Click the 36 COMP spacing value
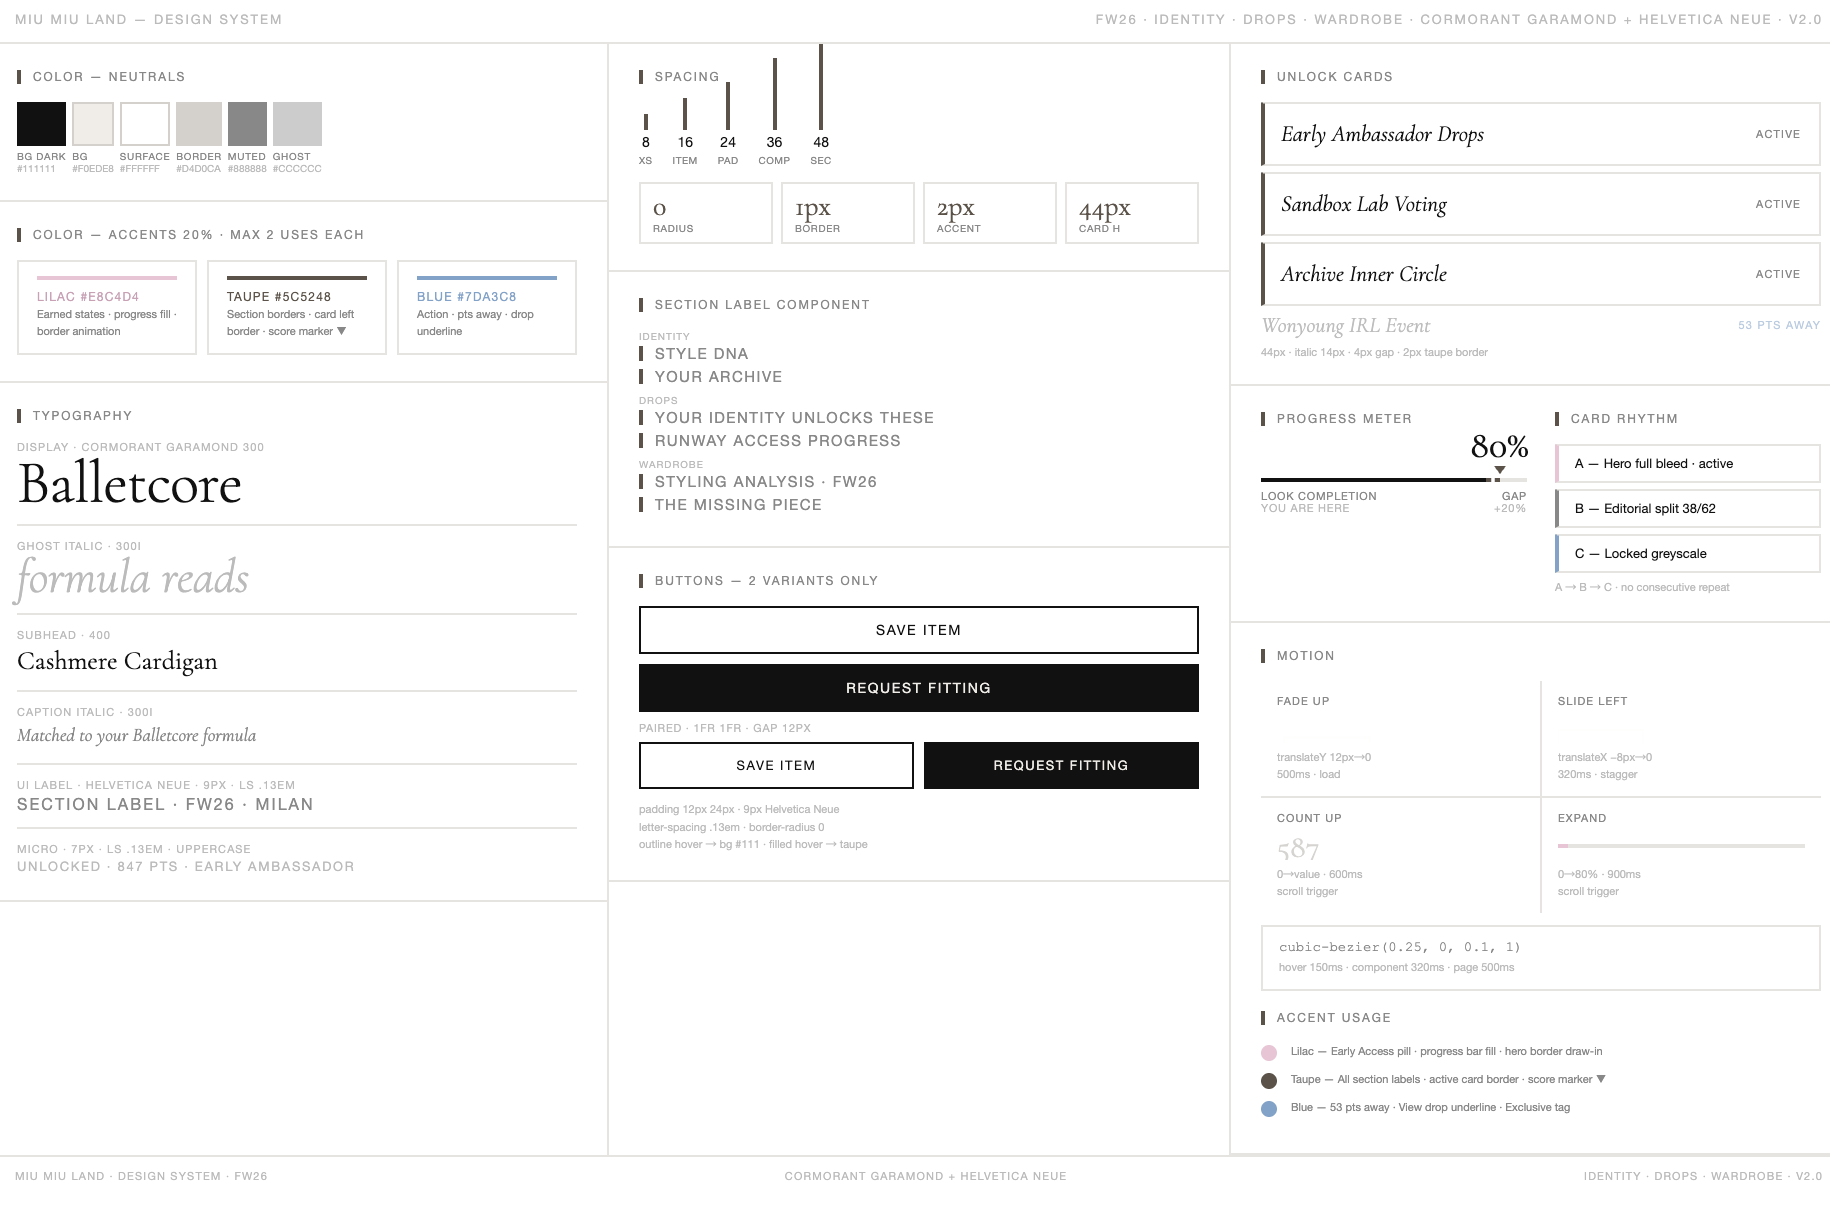Image resolution: width=1830 pixels, height=1216 pixels. click(774, 142)
